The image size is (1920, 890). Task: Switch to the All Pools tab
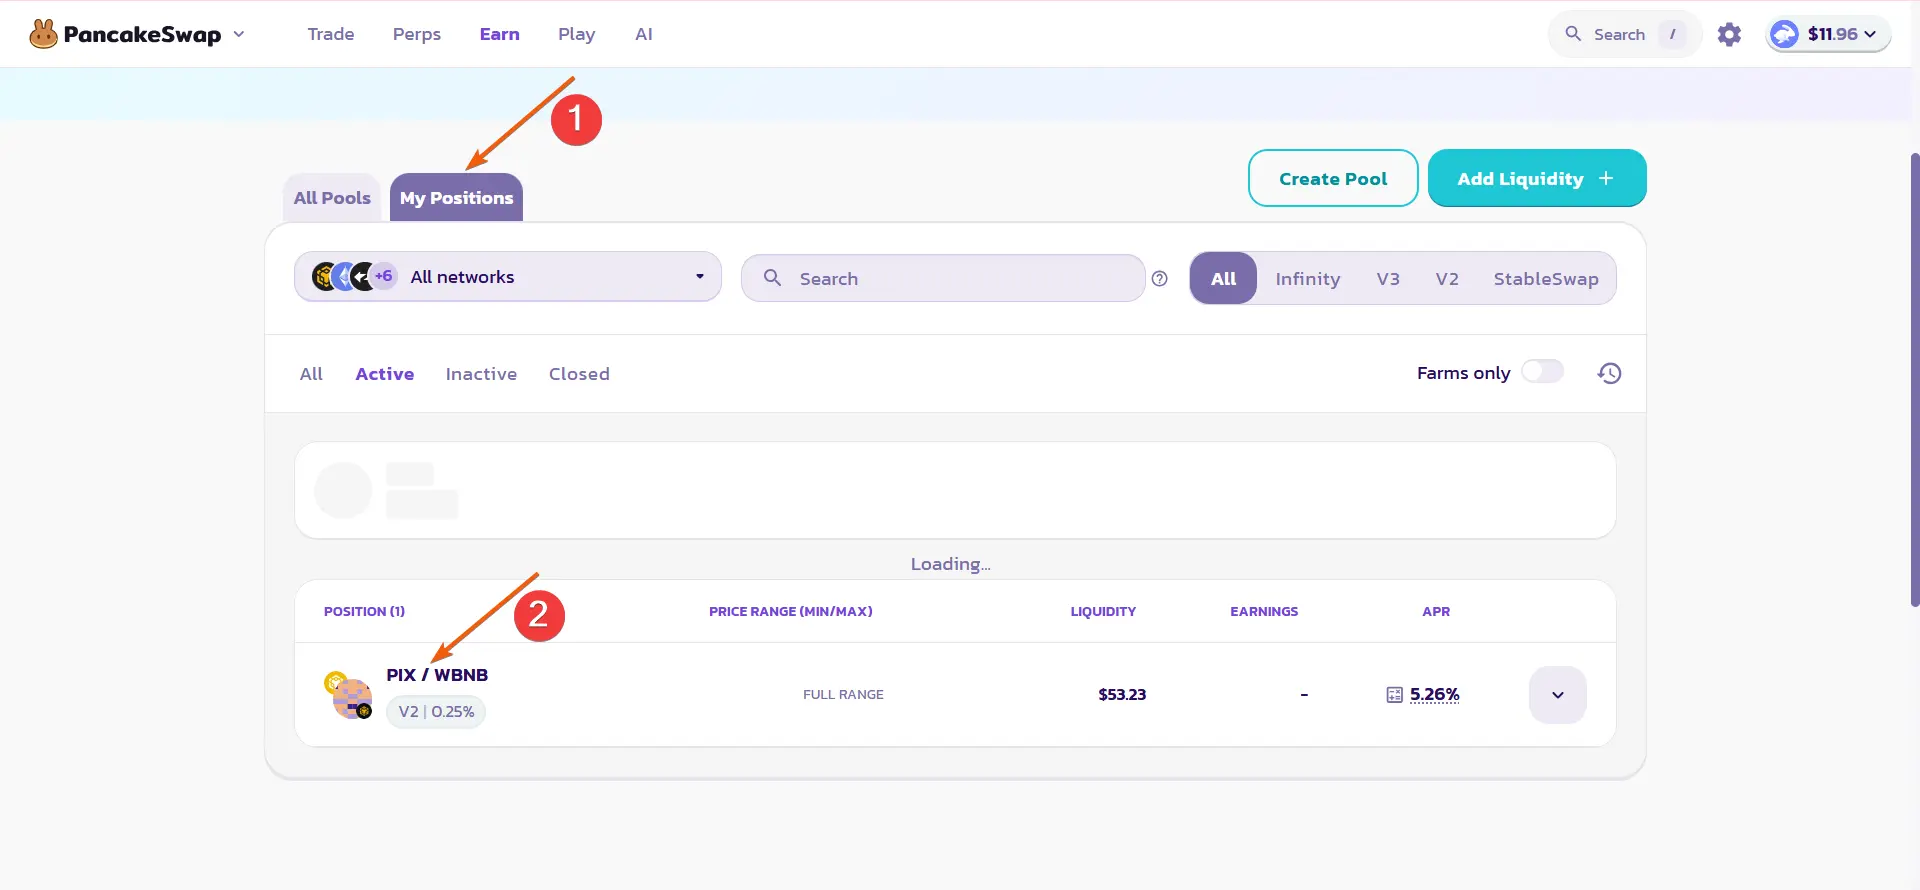click(x=332, y=198)
